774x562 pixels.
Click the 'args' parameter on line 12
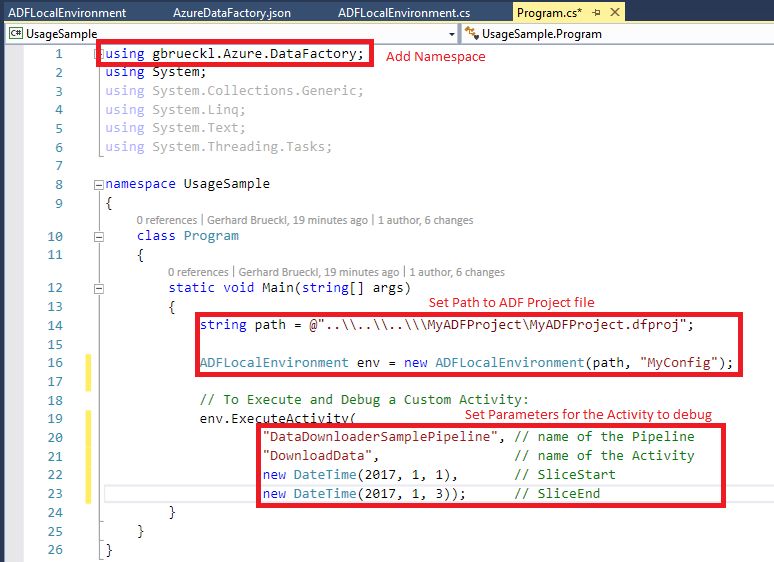tap(388, 288)
